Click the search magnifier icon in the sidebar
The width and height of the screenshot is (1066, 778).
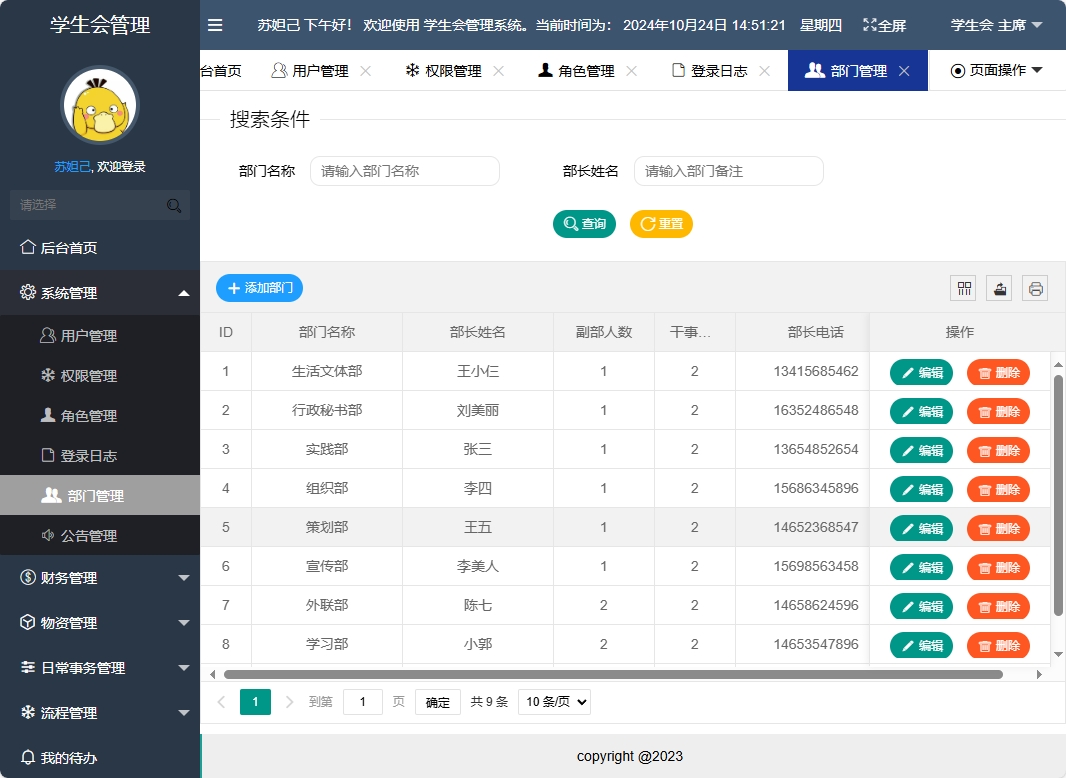point(174,204)
